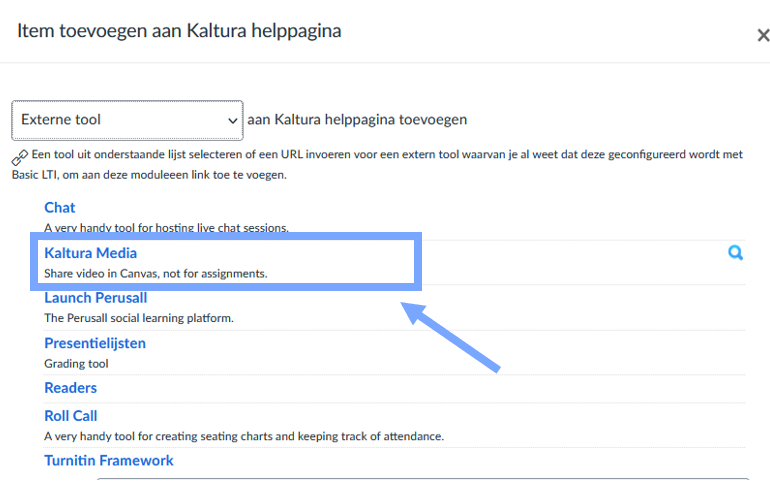The image size is (770, 485).
Task: Select the Chat external tool
Action: point(59,208)
